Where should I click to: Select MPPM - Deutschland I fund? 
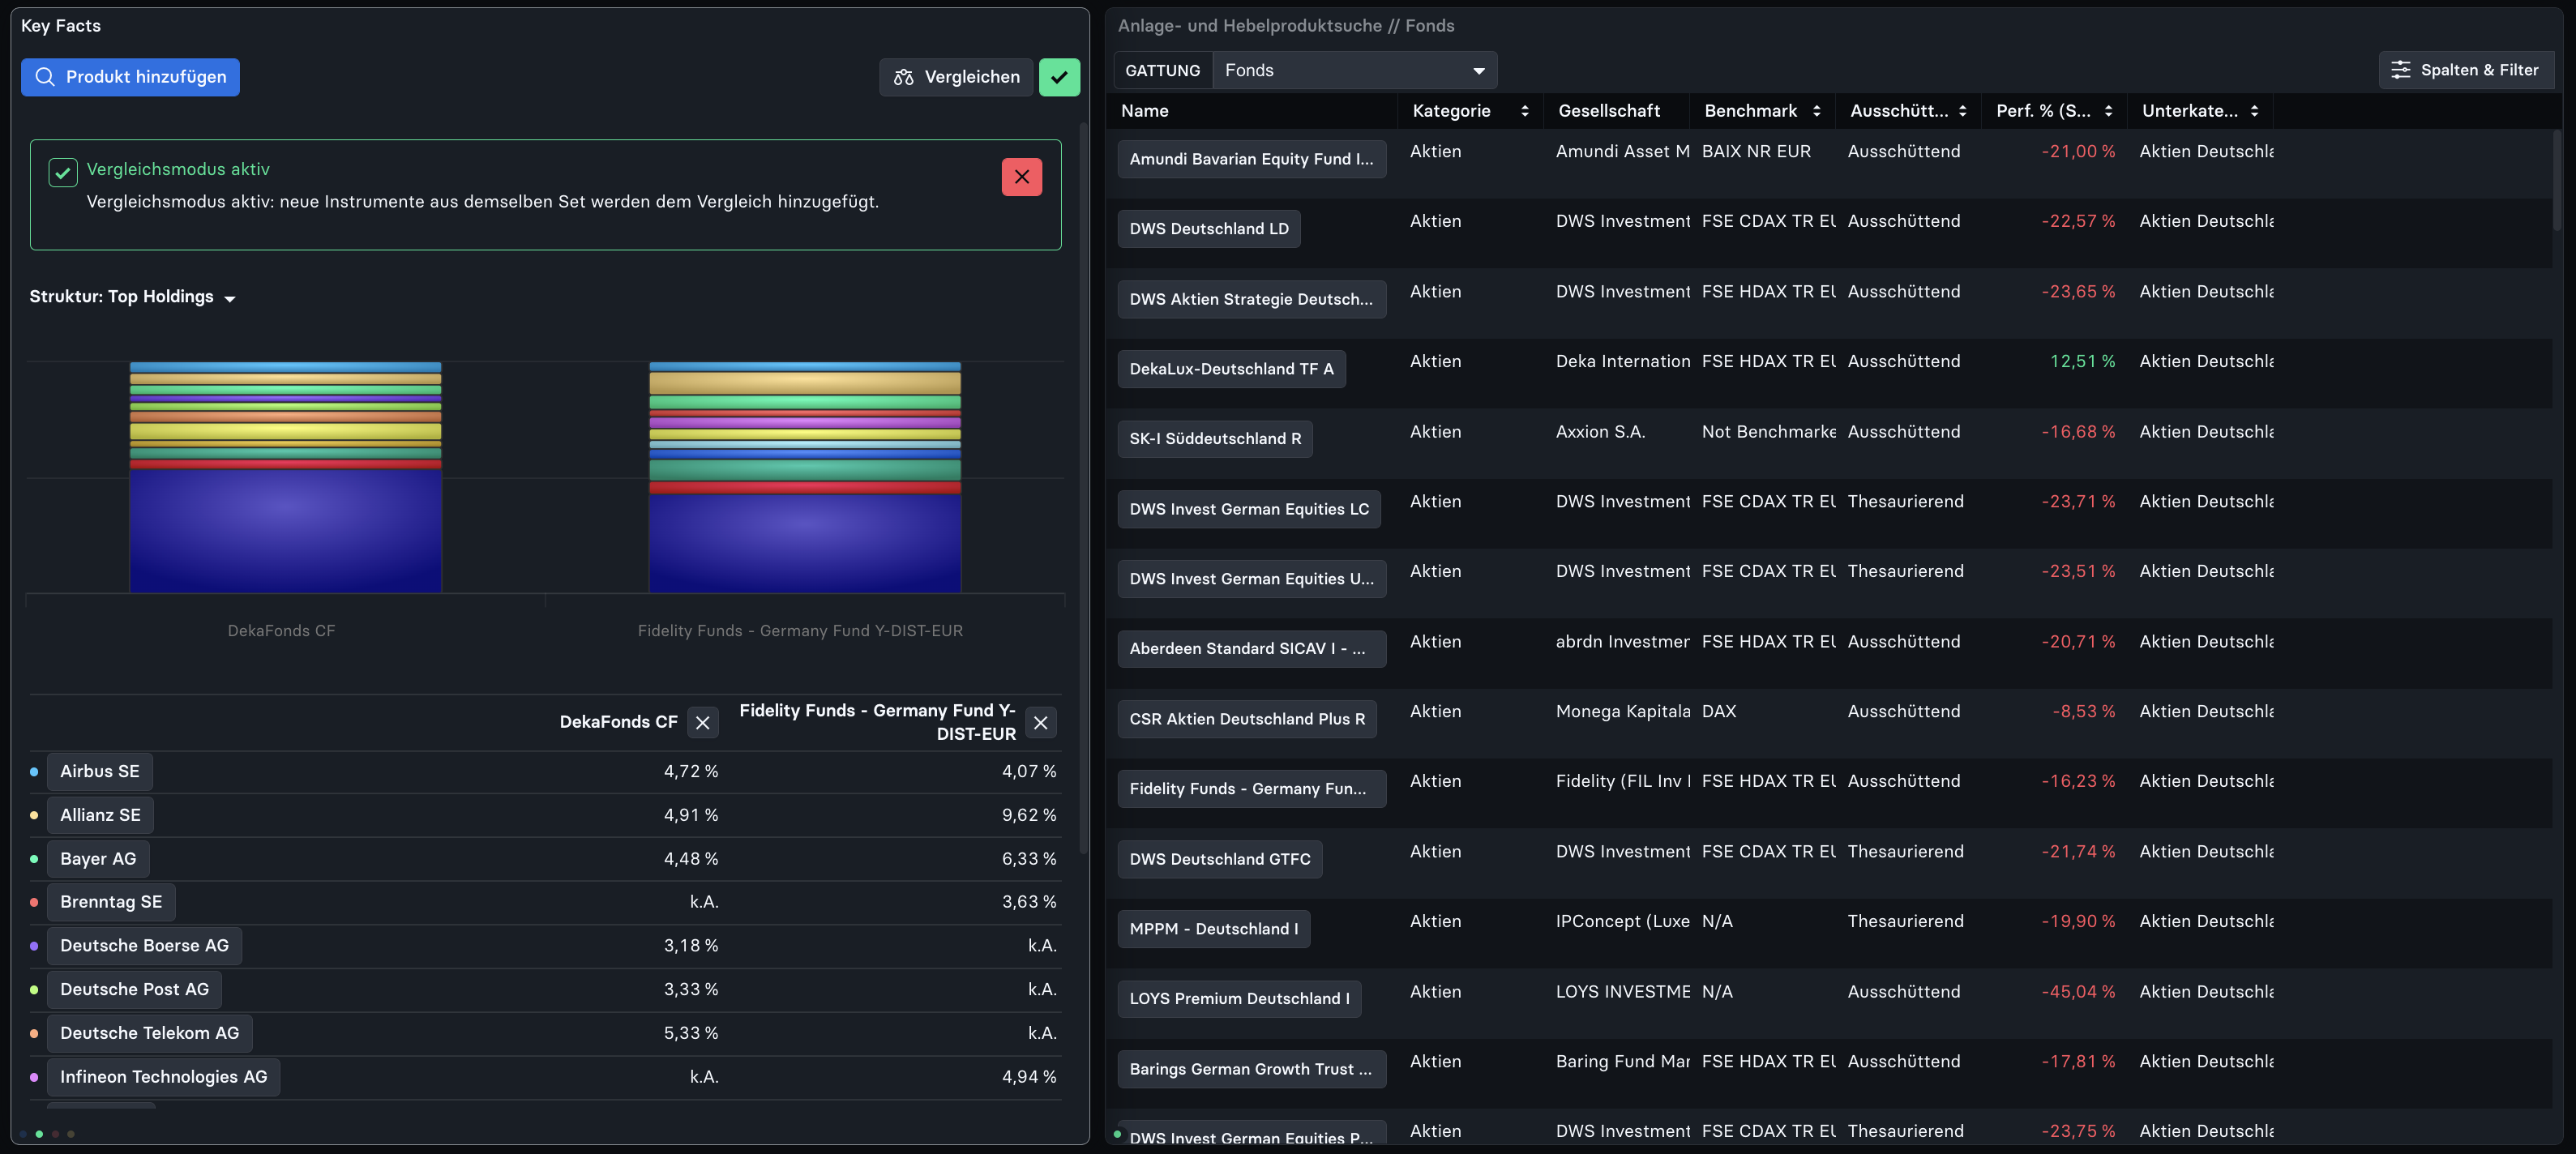[x=1213, y=929]
